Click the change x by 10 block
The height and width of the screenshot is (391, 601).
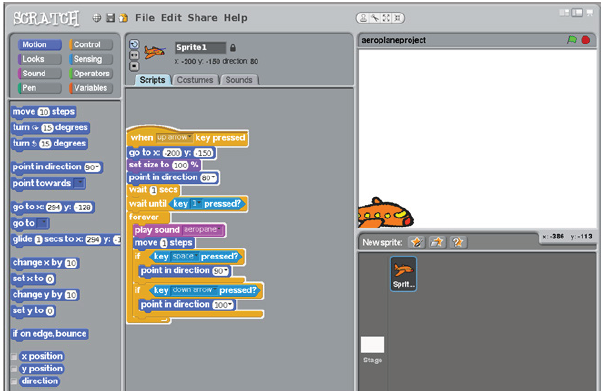click(x=45, y=263)
